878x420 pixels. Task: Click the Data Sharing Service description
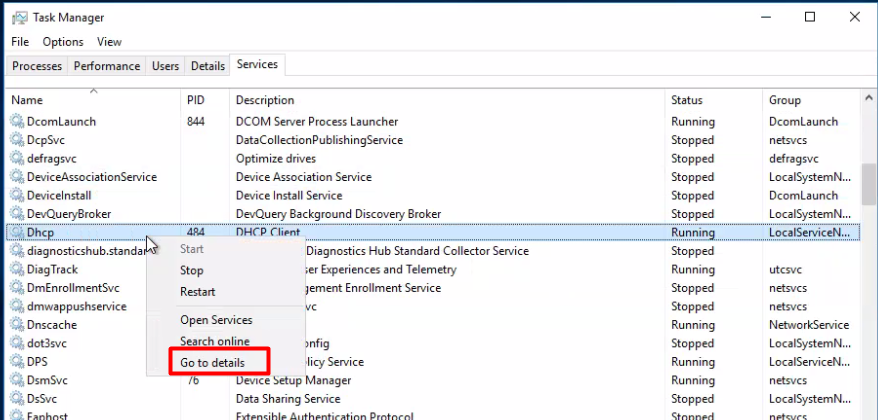[288, 399]
